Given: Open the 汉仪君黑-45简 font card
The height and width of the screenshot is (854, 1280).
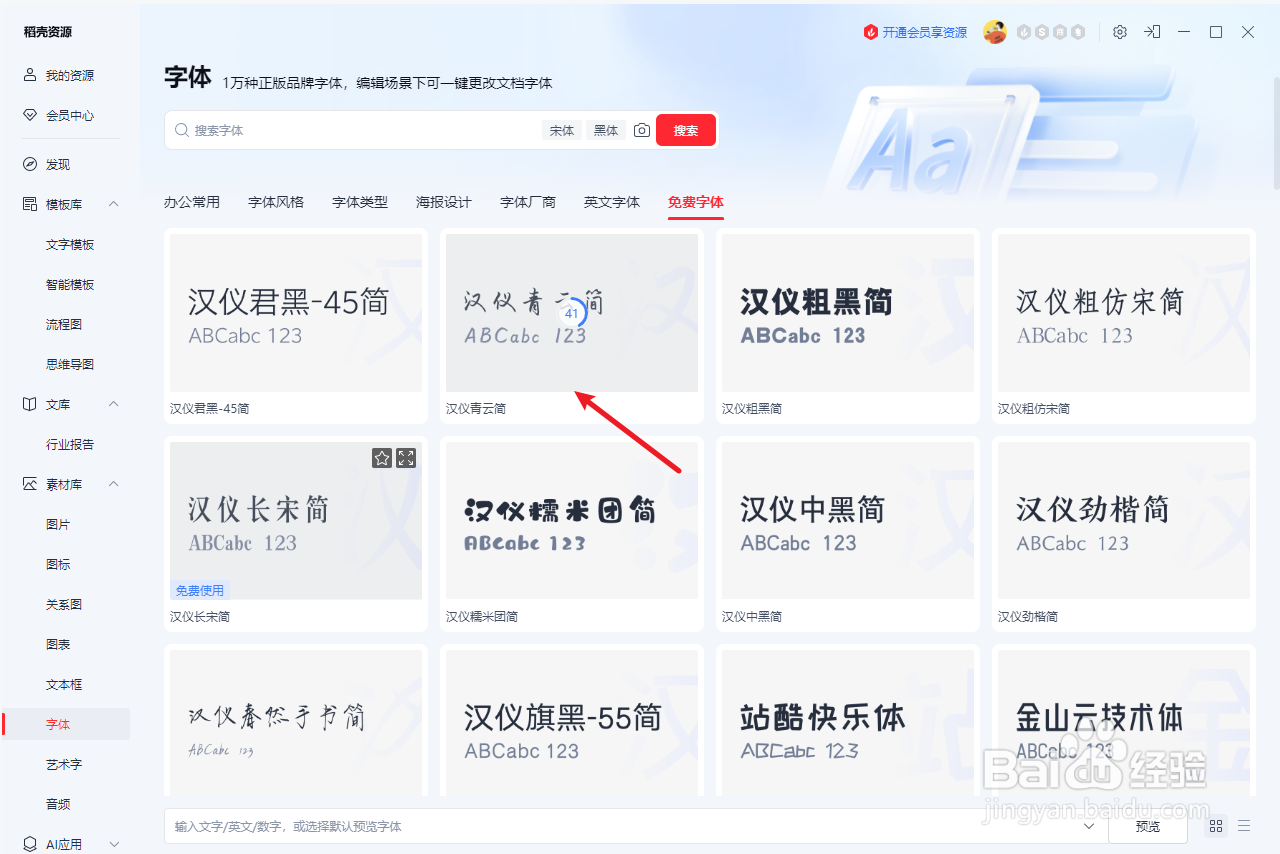Looking at the screenshot, I should pyautogui.click(x=296, y=326).
